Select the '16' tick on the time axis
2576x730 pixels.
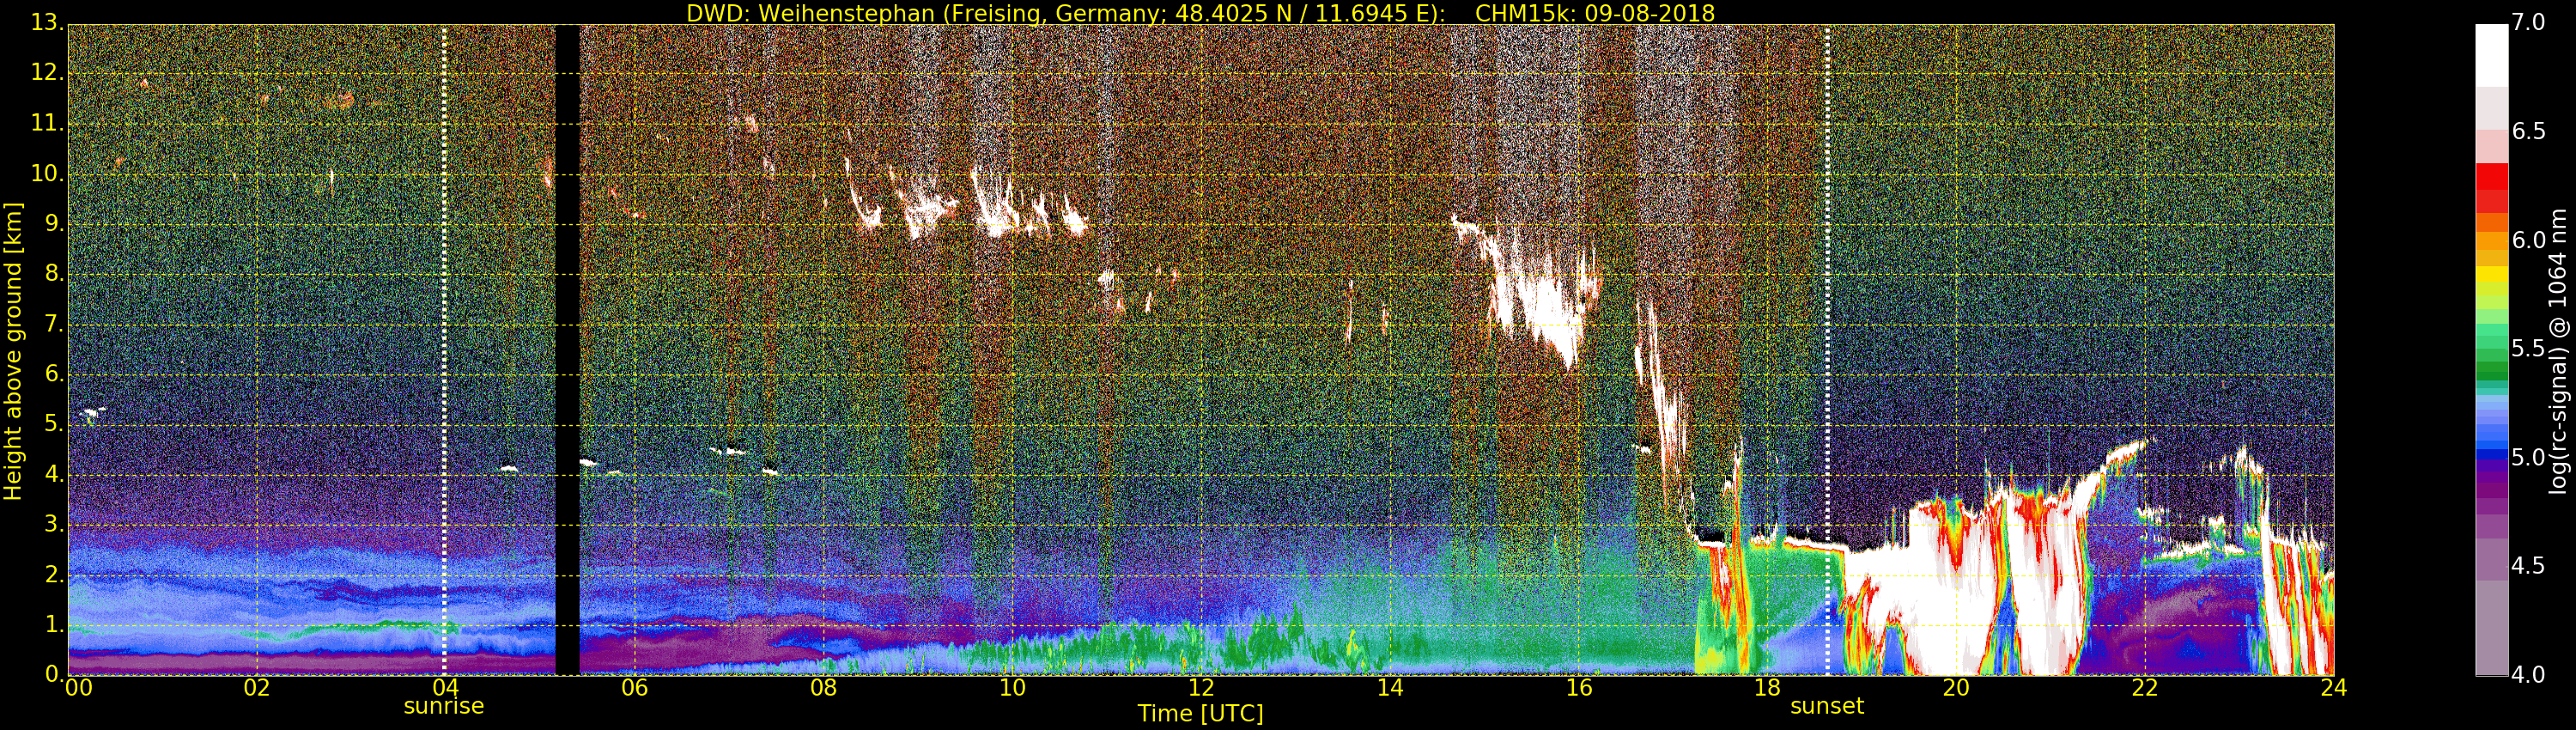pos(1578,687)
